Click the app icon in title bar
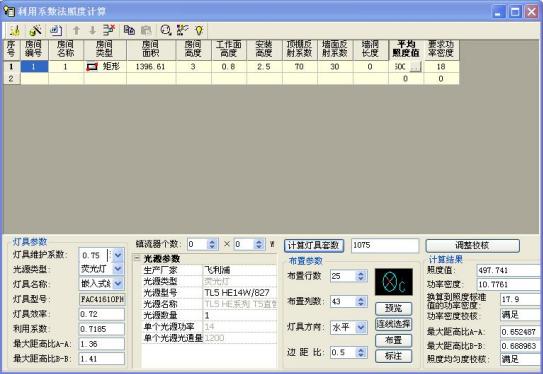 [9, 11]
